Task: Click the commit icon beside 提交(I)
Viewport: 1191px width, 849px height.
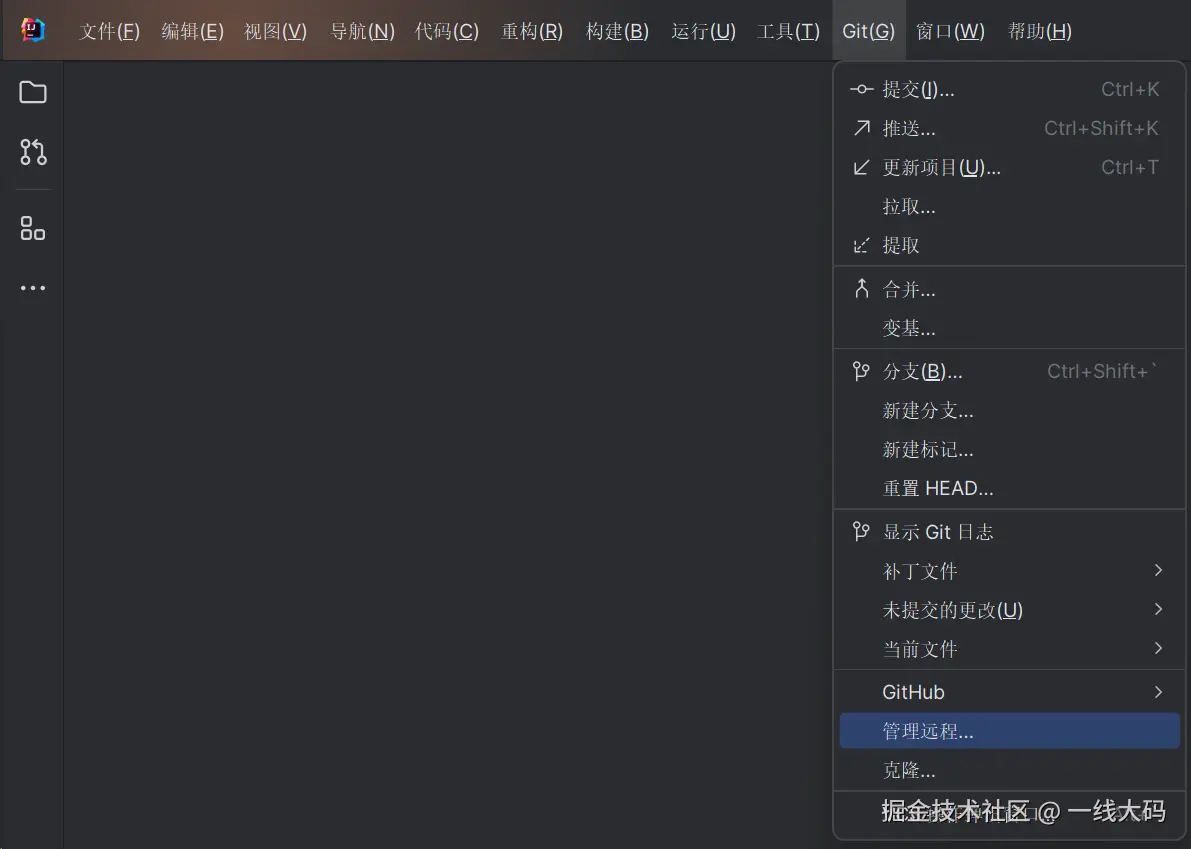Action: [861, 90]
